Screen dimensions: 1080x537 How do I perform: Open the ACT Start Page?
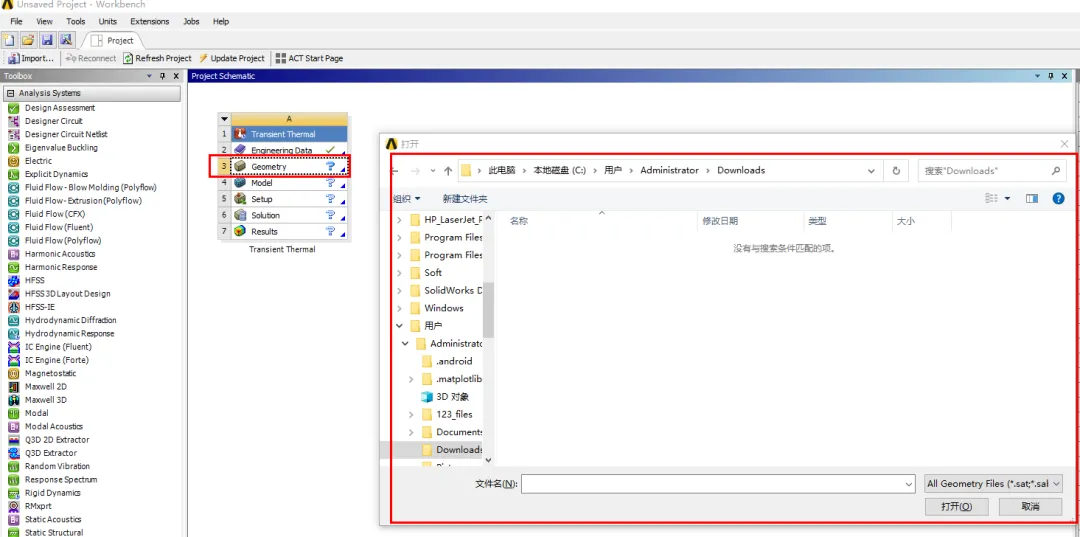(309, 59)
